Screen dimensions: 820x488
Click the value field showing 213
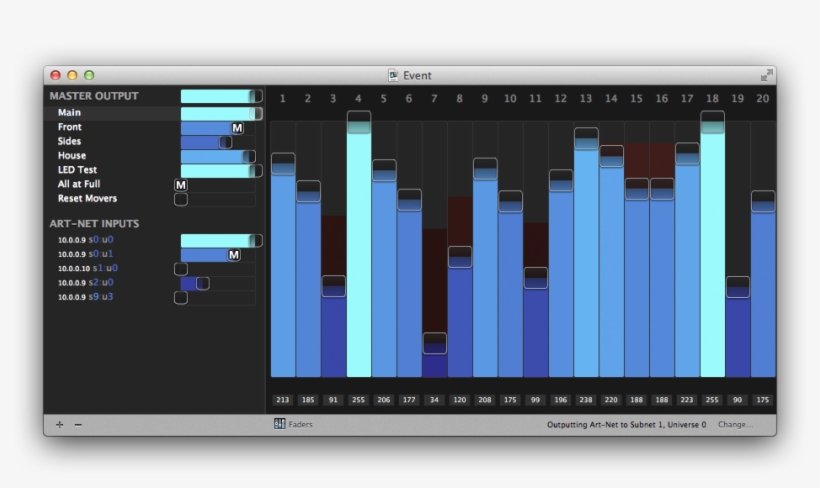point(283,400)
